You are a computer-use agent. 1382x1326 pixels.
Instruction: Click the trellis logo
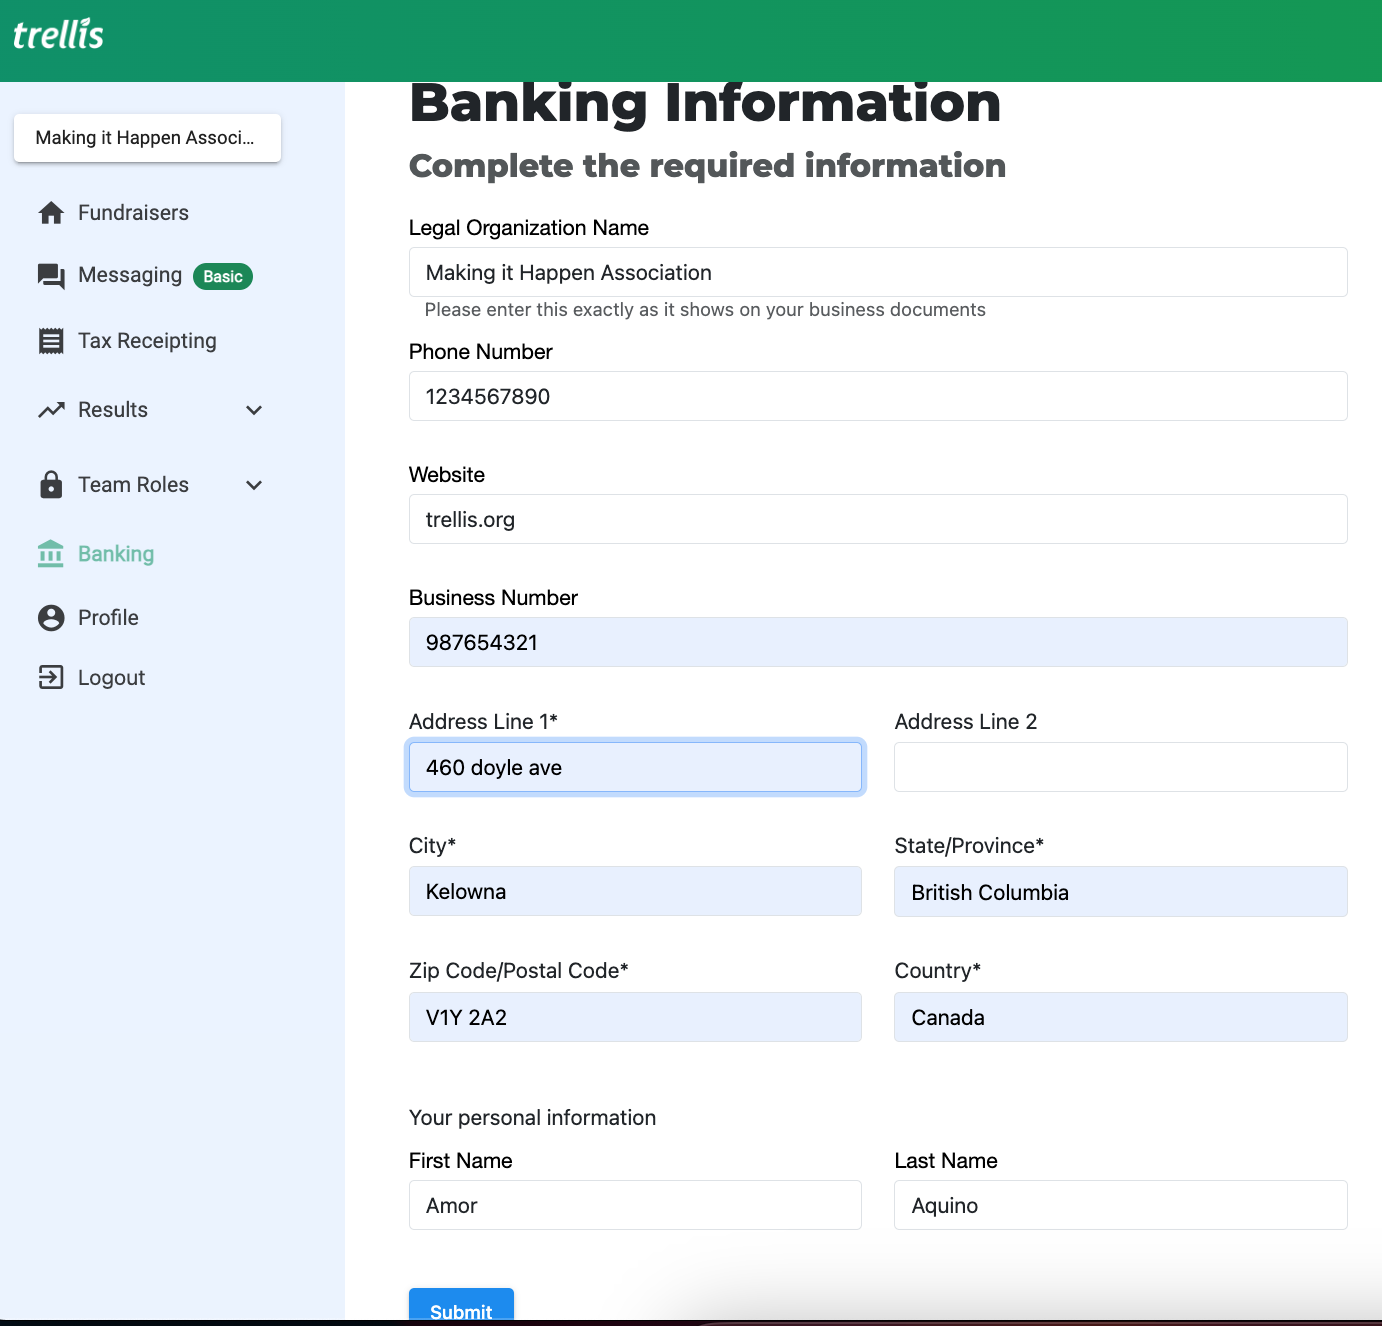pos(57,34)
